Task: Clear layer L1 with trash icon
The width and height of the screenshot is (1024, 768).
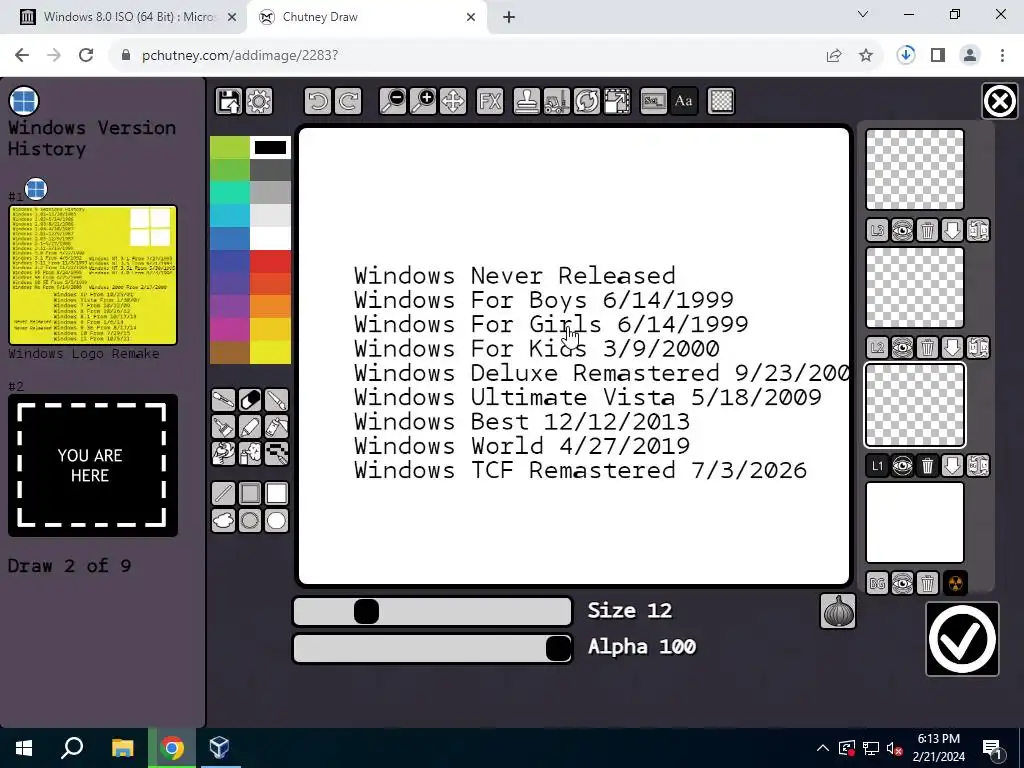Action: point(927,466)
